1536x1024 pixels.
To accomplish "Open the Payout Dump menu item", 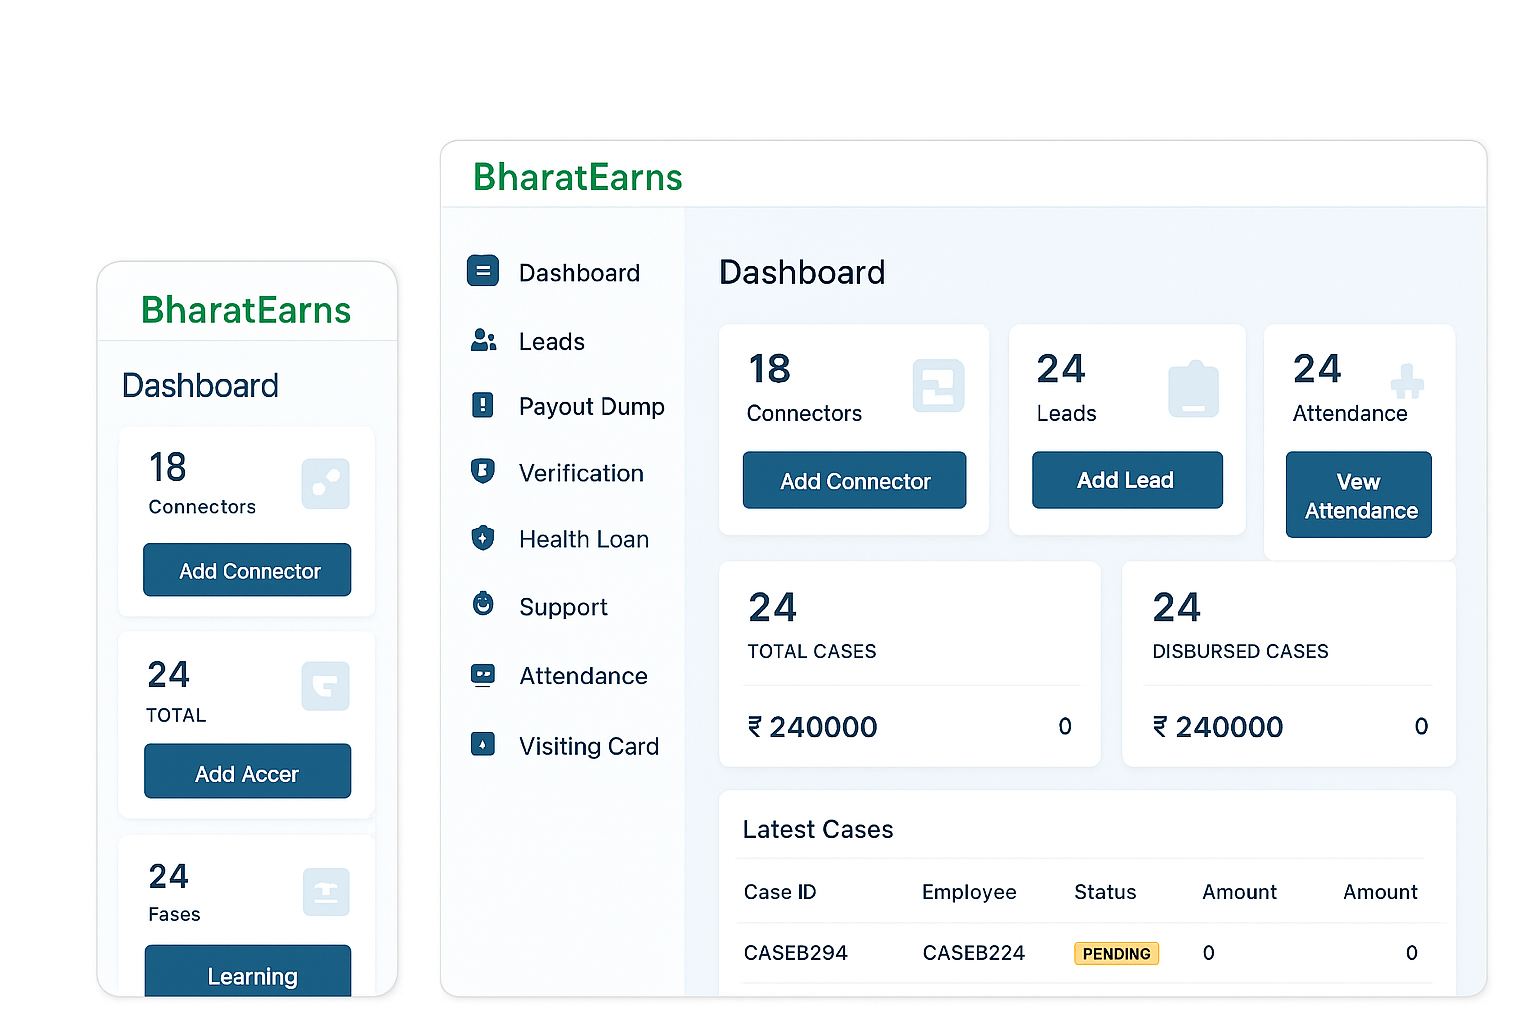I will (591, 407).
